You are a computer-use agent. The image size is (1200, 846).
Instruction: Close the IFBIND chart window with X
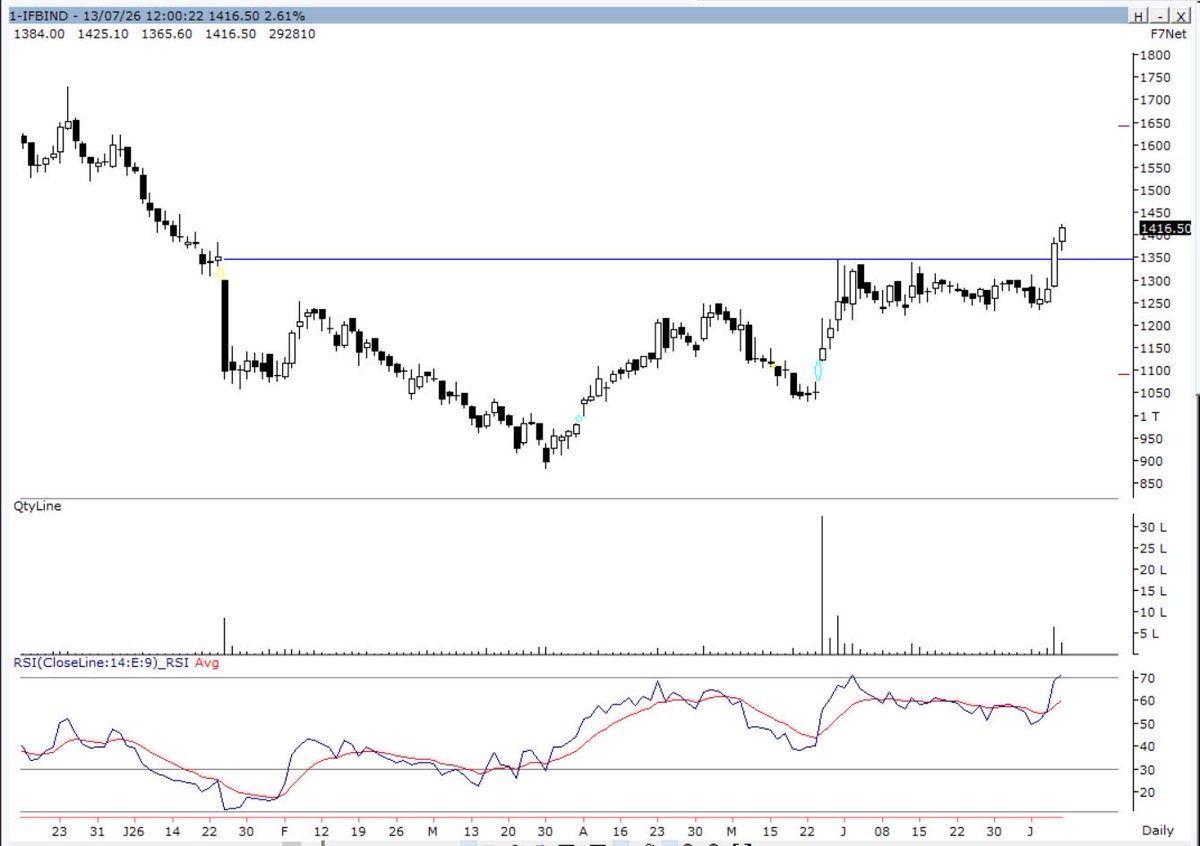pyautogui.click(x=1182, y=17)
